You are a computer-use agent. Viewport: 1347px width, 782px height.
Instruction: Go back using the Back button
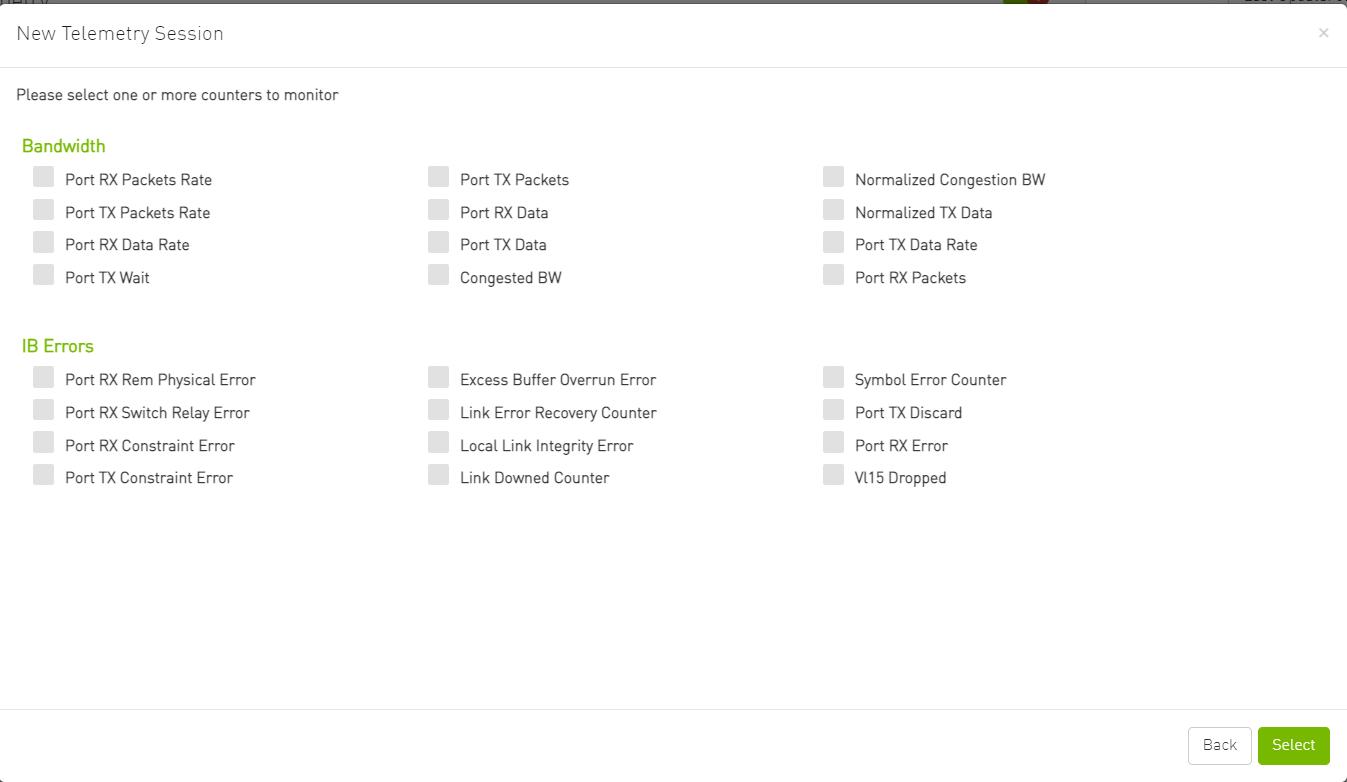click(1219, 745)
